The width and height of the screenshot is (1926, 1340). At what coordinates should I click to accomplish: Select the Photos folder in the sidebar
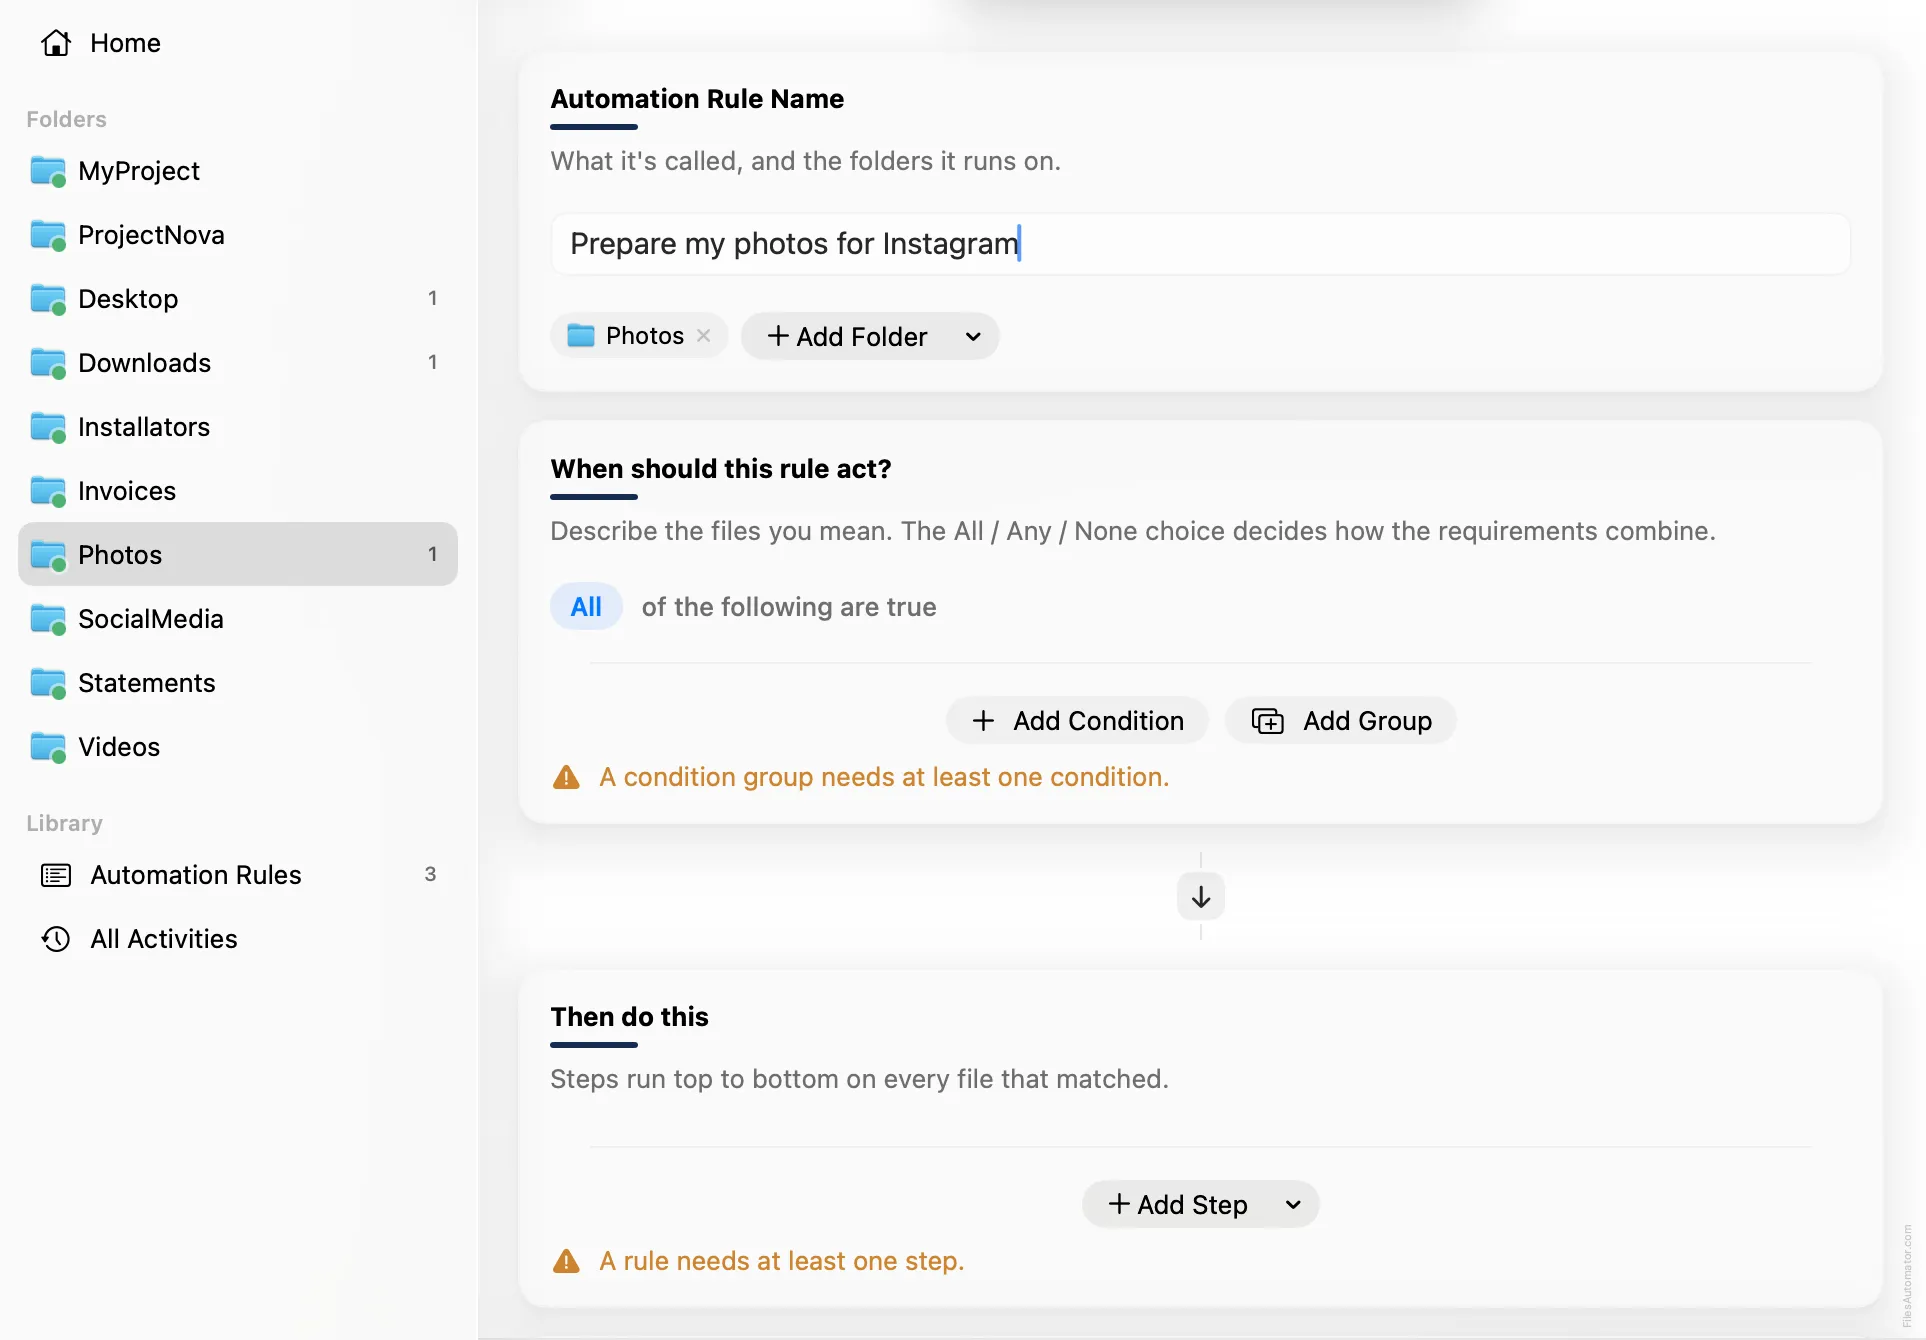click(x=238, y=554)
